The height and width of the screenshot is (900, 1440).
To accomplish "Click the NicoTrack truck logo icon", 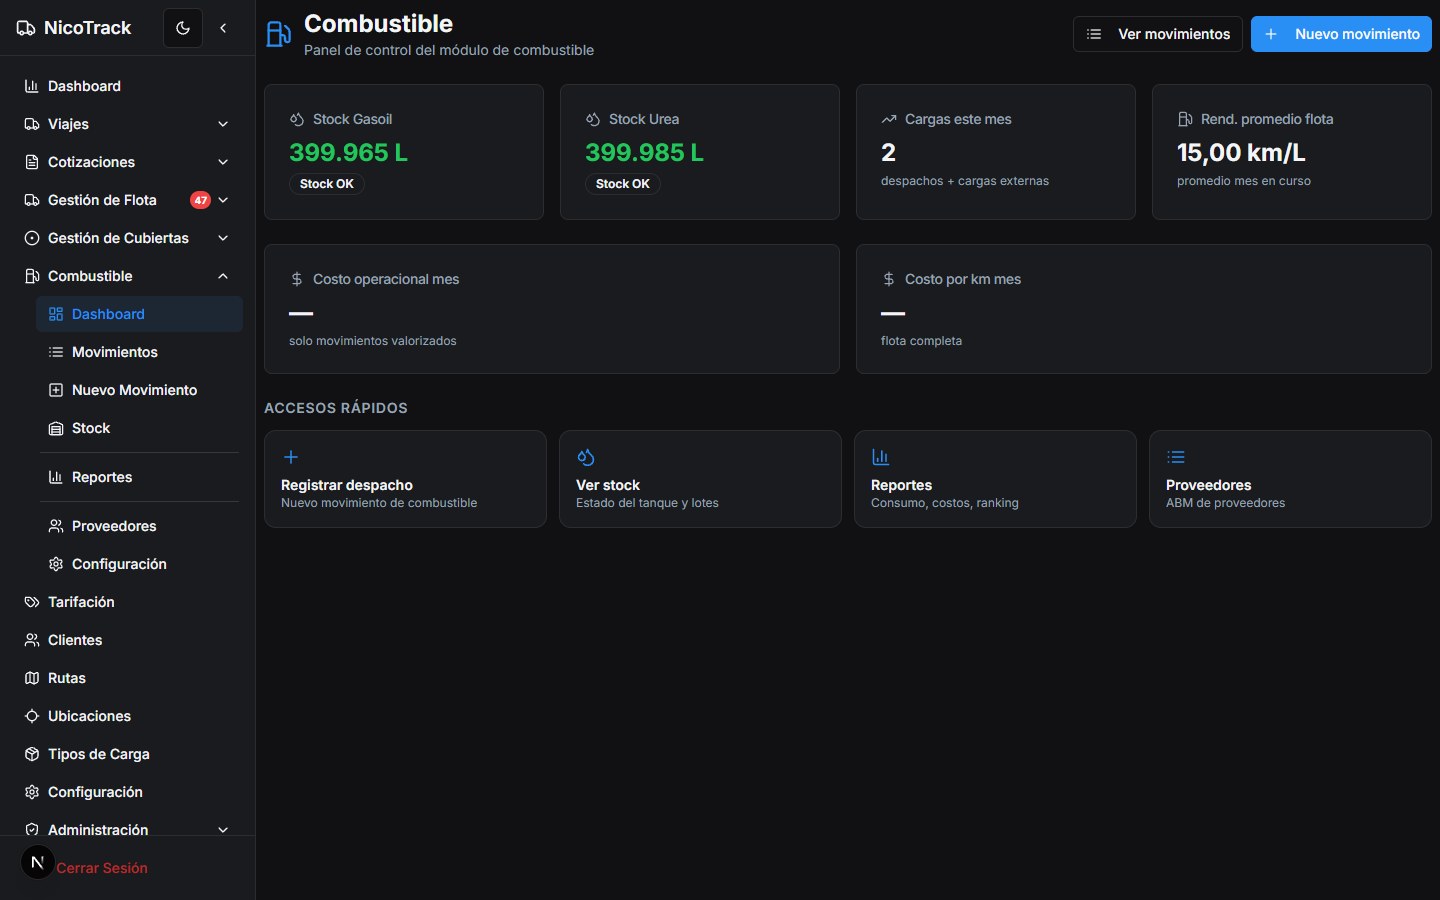I will coord(26,28).
